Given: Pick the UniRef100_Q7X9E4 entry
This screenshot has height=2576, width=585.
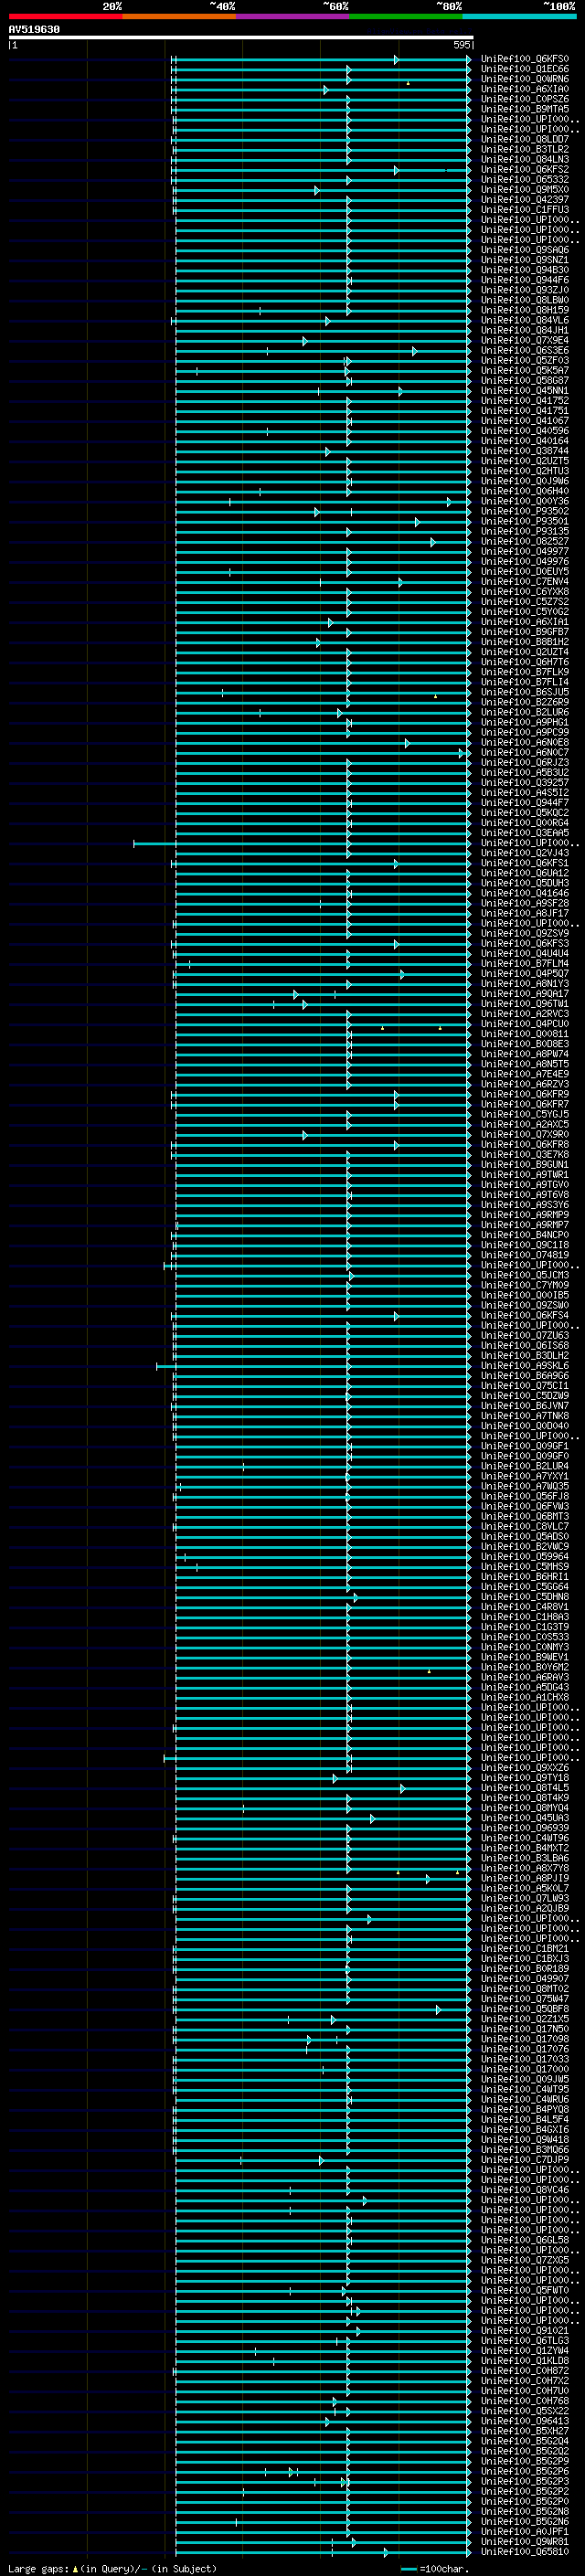Looking at the screenshot, I should tap(525, 340).
